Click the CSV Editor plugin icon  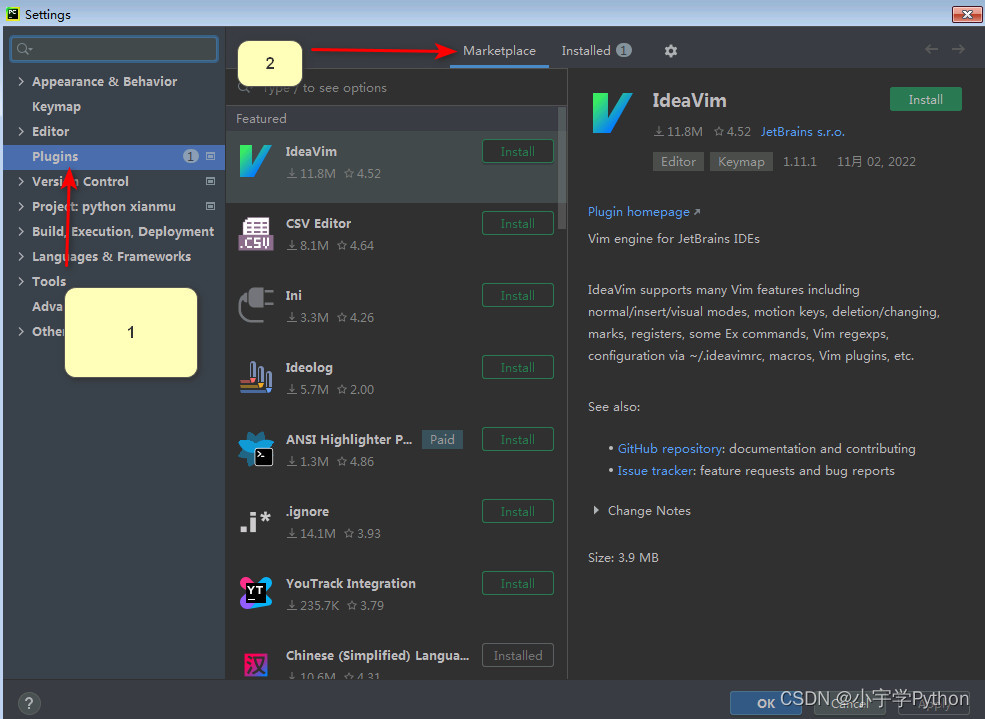point(256,233)
